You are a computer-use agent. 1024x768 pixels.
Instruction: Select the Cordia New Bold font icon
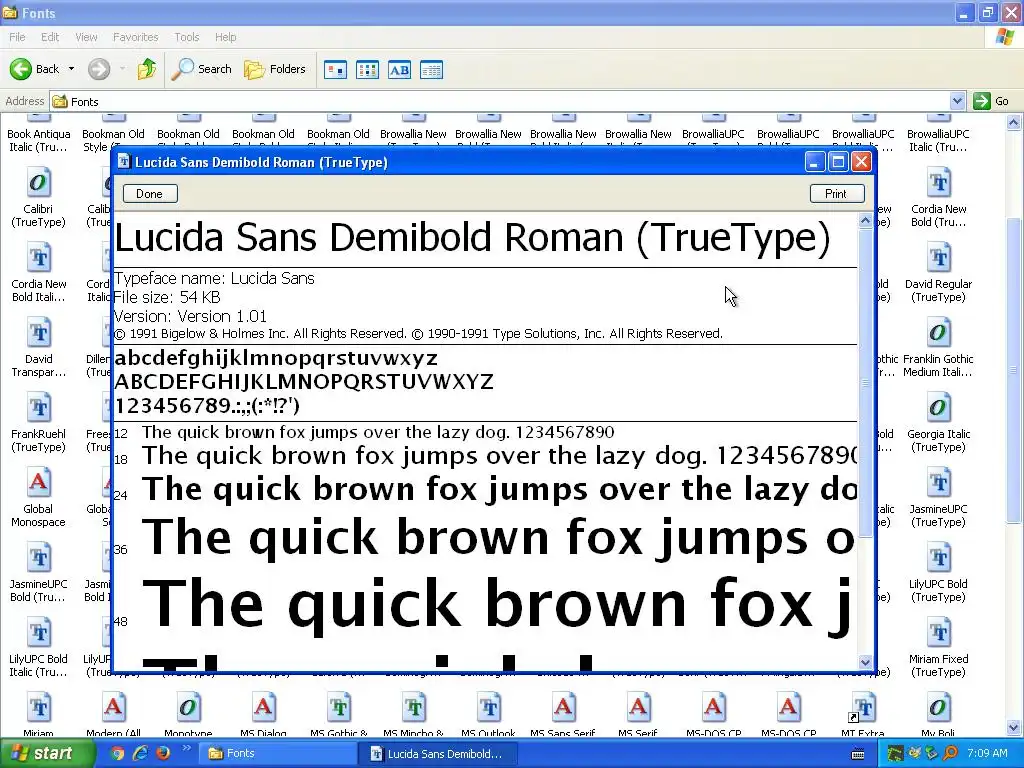(x=938, y=182)
